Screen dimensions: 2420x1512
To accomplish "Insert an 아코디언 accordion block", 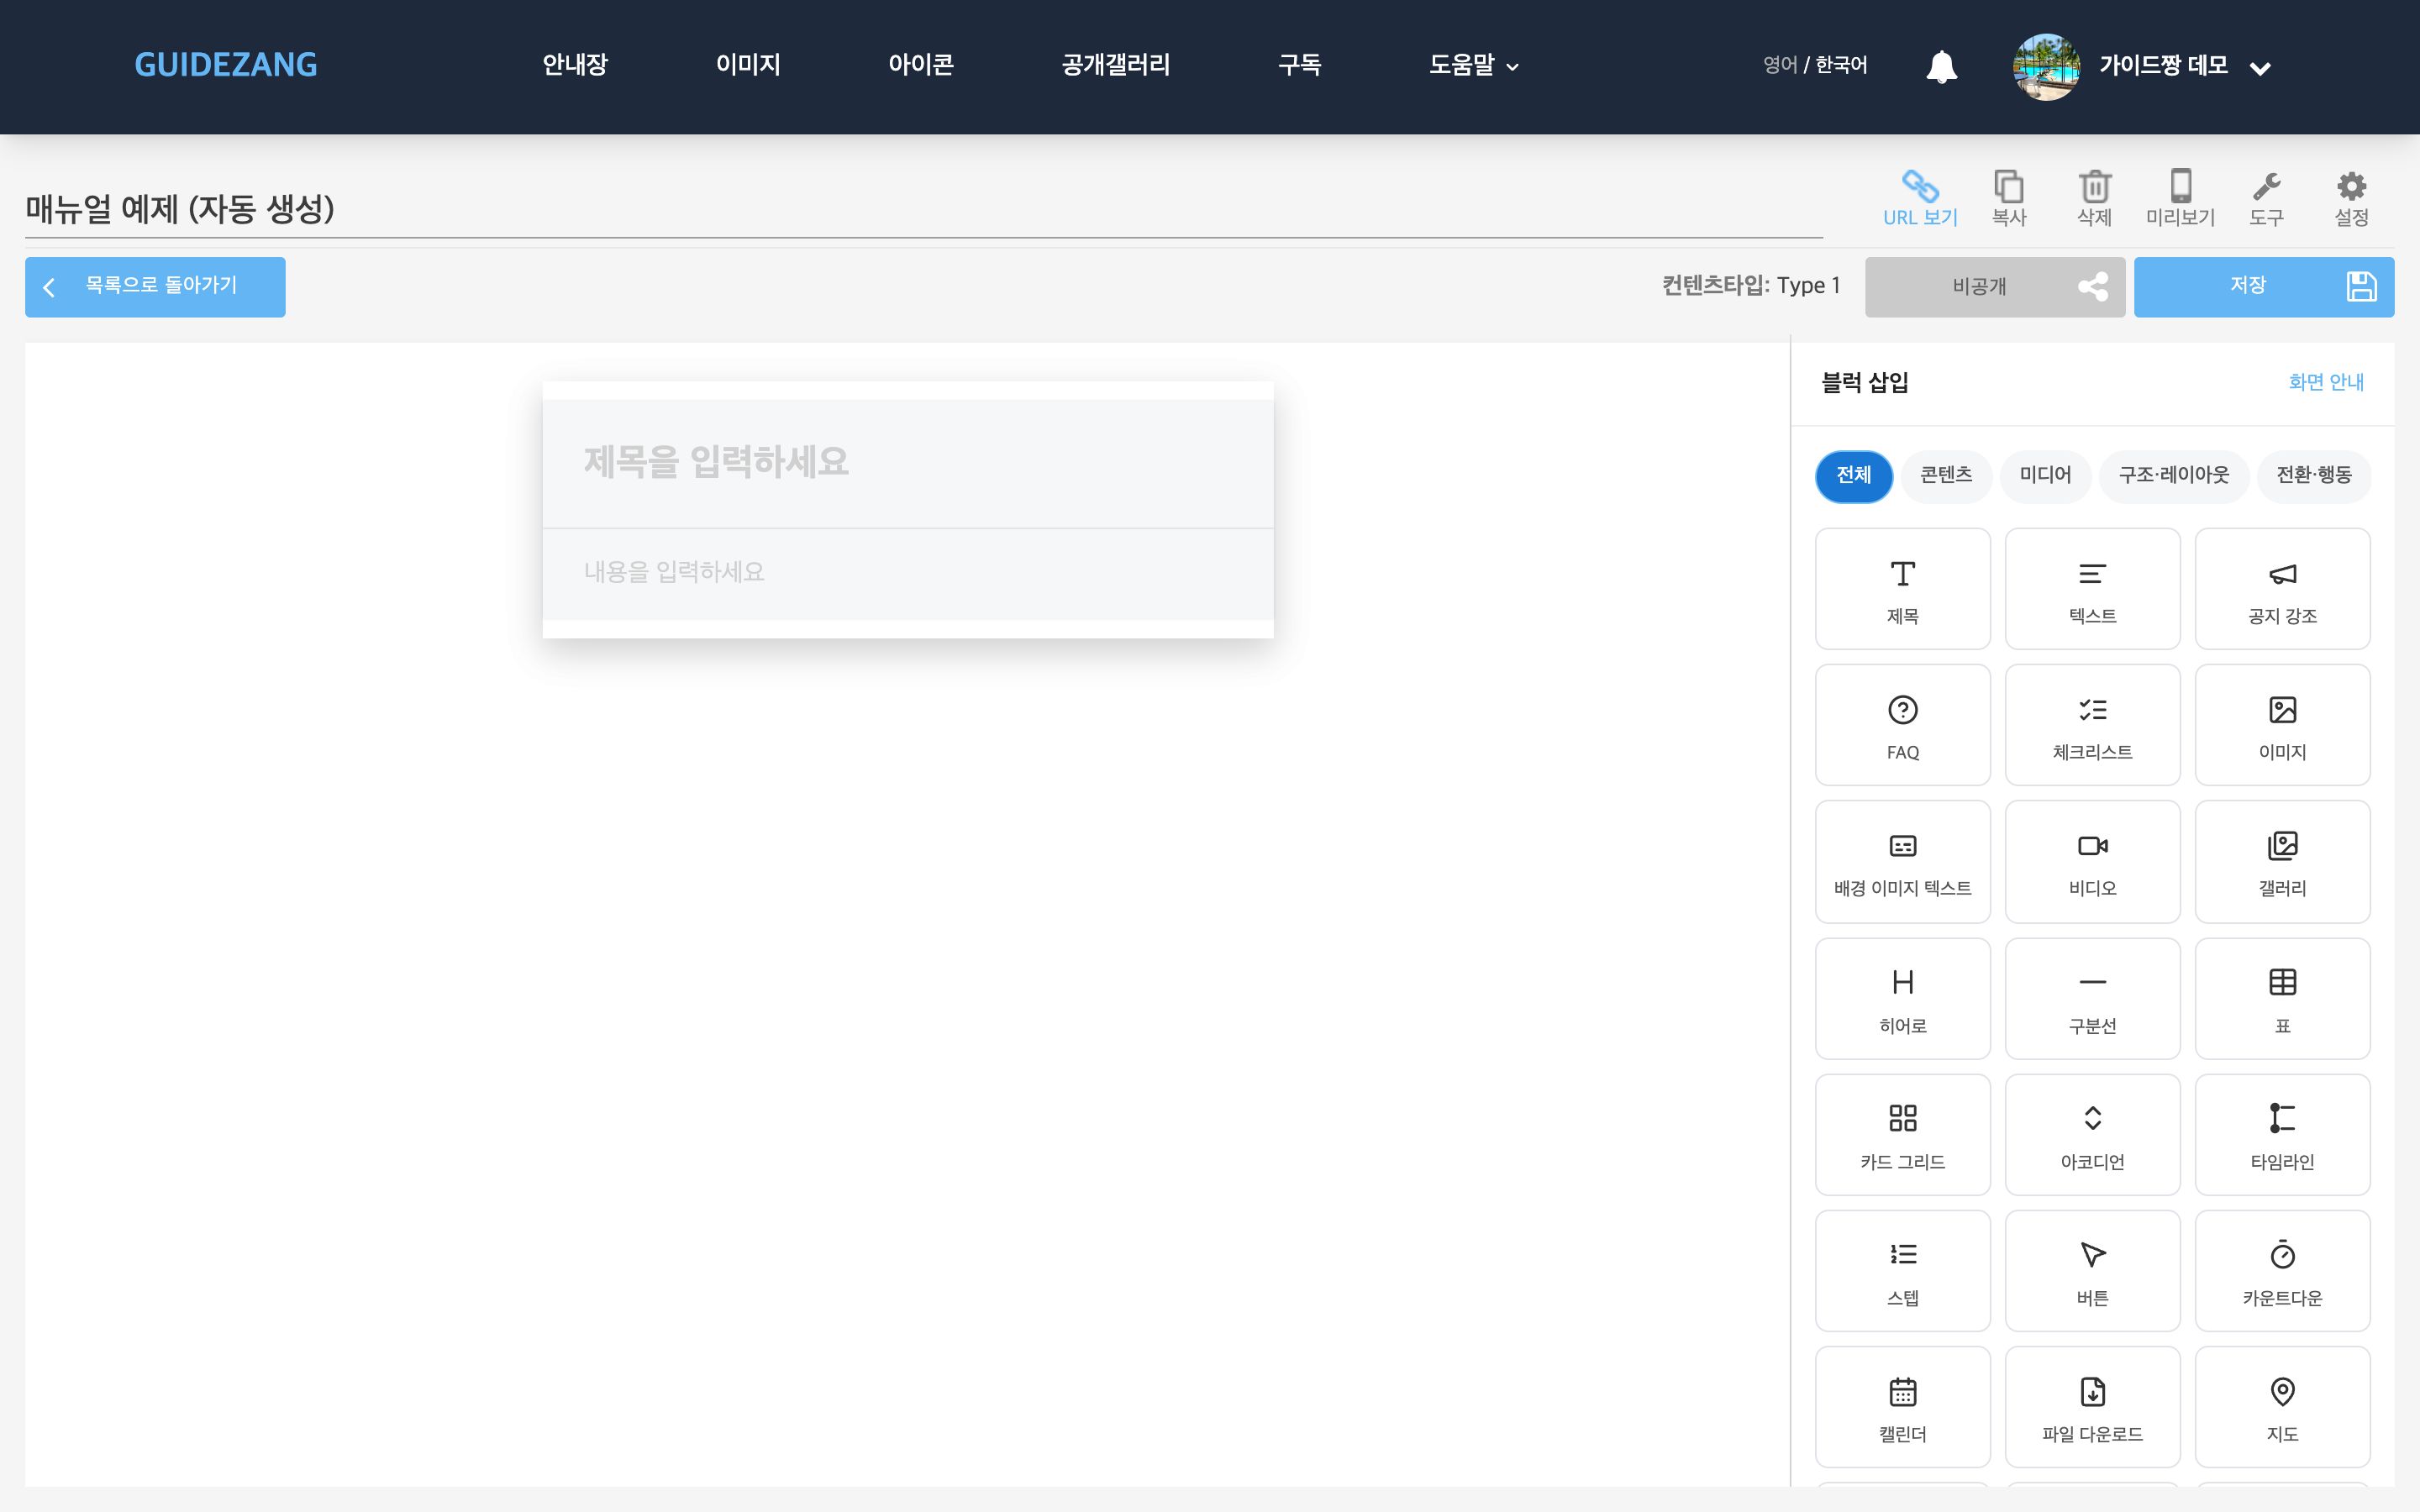I will 2092,1134.
